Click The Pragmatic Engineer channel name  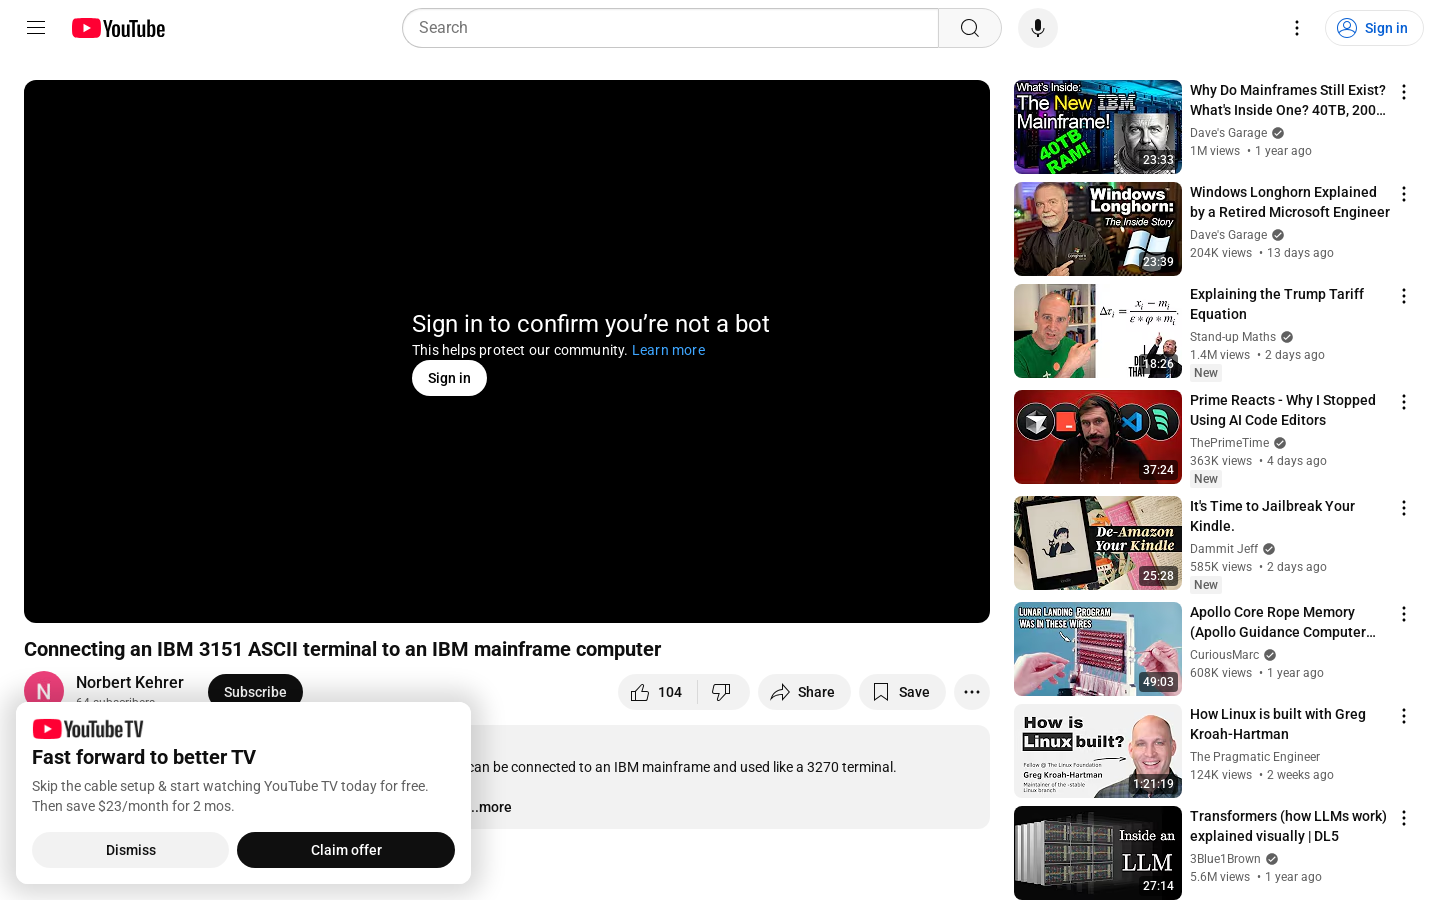point(1255,757)
